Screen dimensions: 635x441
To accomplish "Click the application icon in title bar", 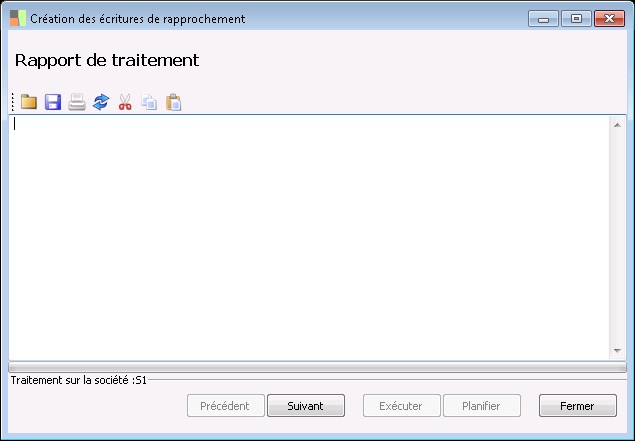I will click(18, 18).
